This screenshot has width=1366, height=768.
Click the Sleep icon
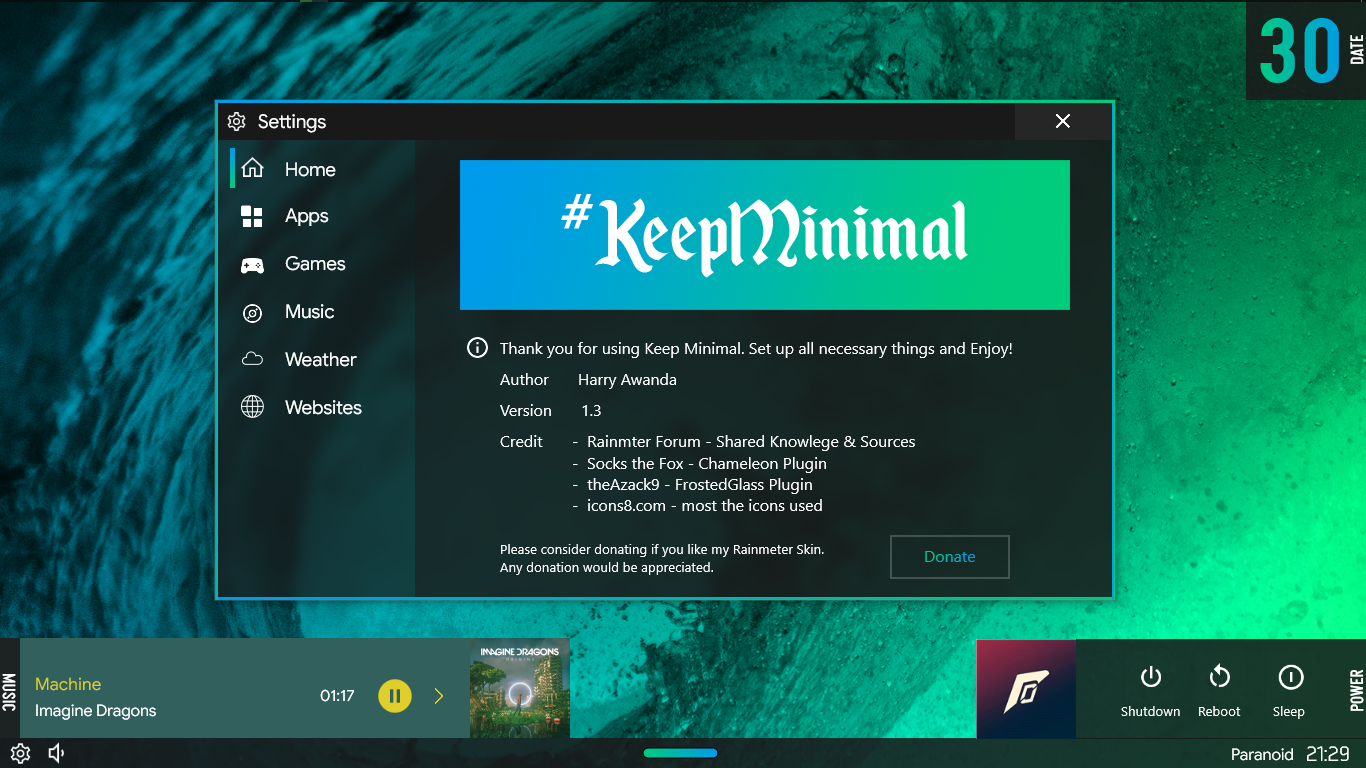[1290, 678]
